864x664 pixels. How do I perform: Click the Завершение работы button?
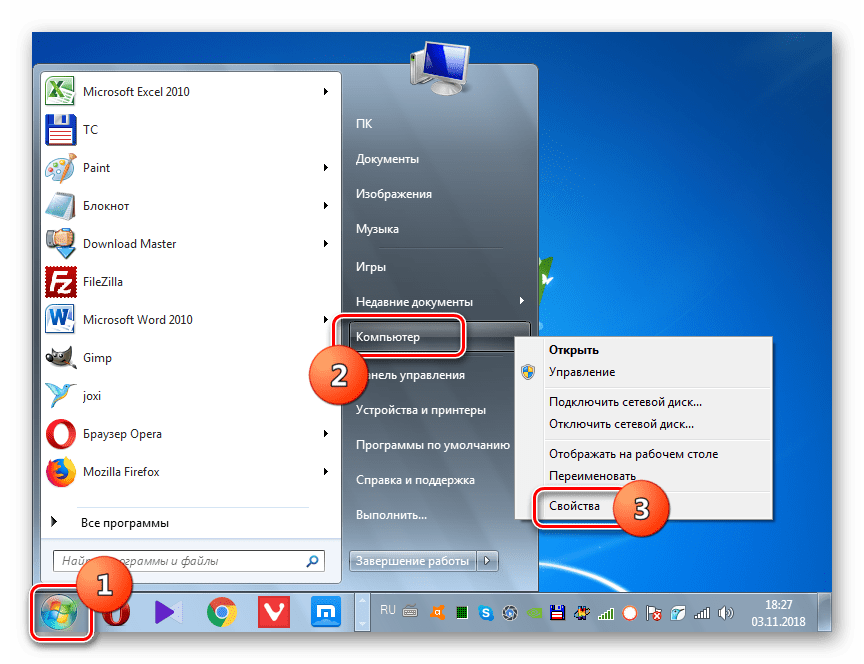413,561
